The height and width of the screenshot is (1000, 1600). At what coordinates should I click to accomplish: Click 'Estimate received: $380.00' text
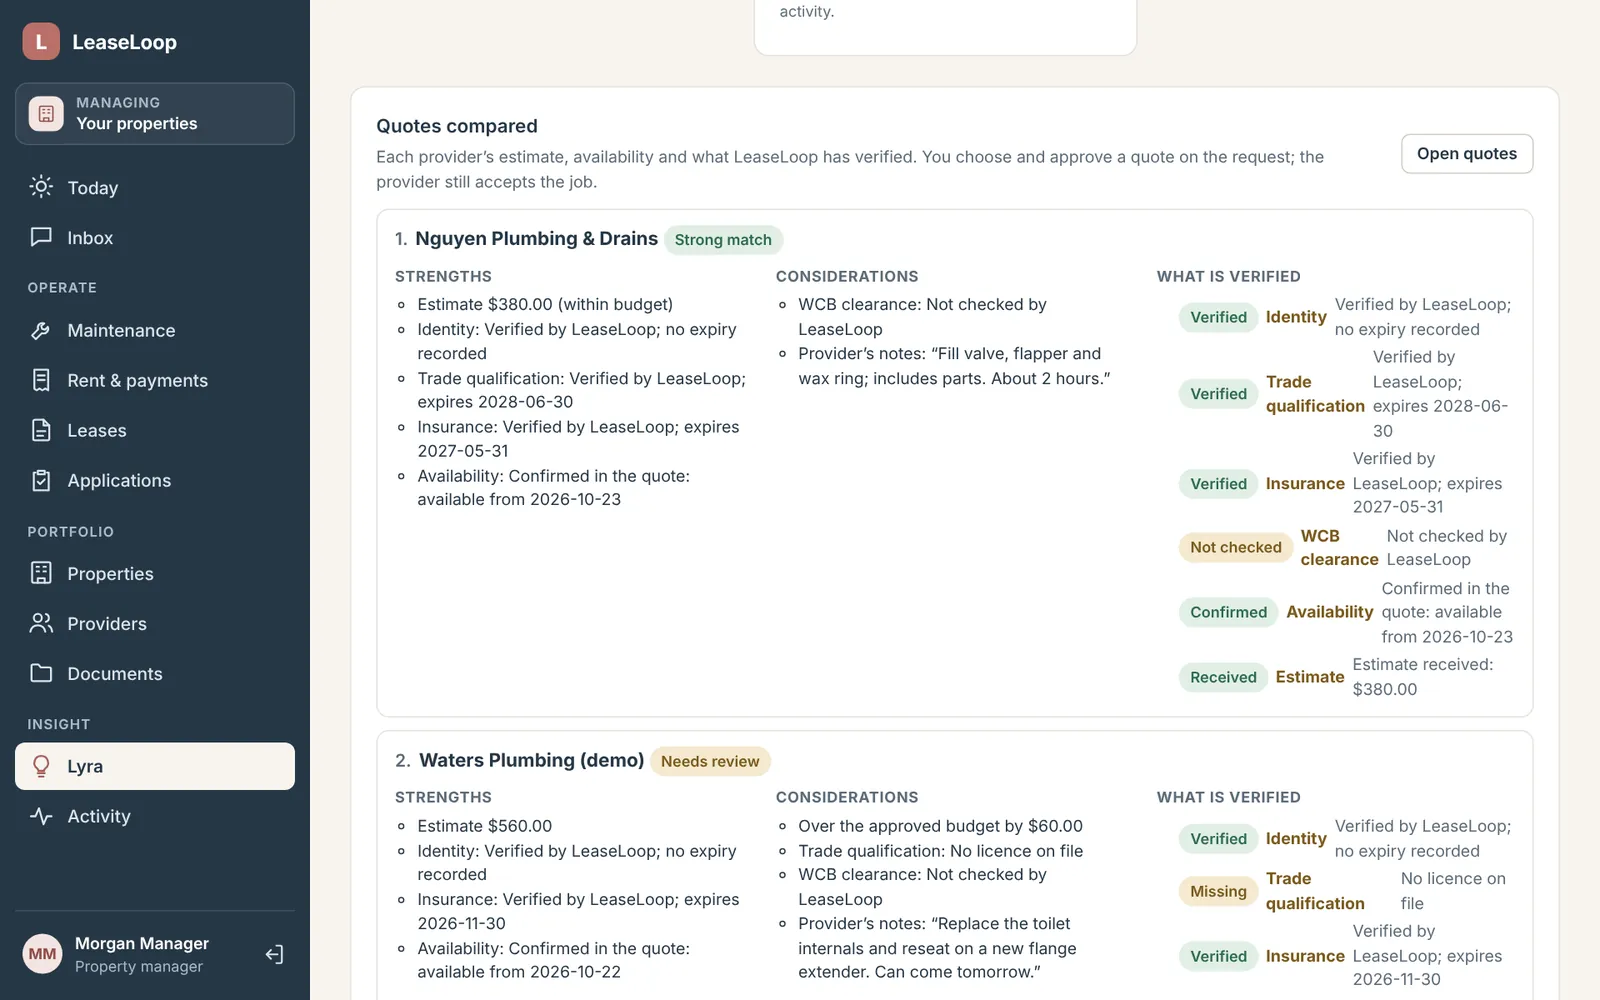tap(1423, 677)
